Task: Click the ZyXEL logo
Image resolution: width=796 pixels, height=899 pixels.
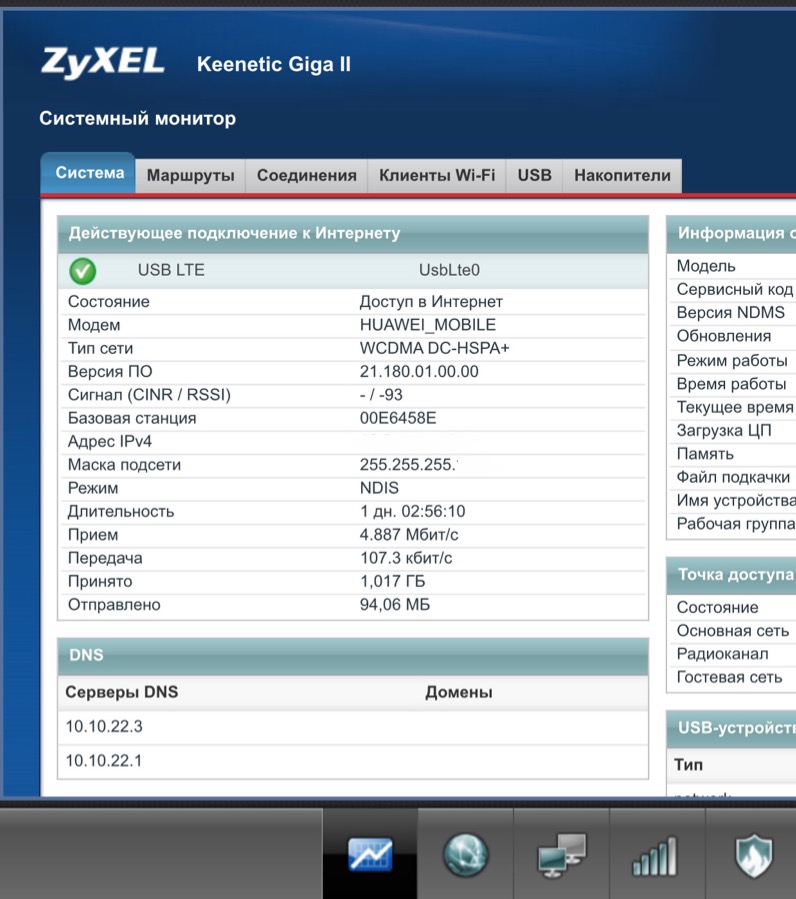Action: pyautogui.click(x=103, y=63)
